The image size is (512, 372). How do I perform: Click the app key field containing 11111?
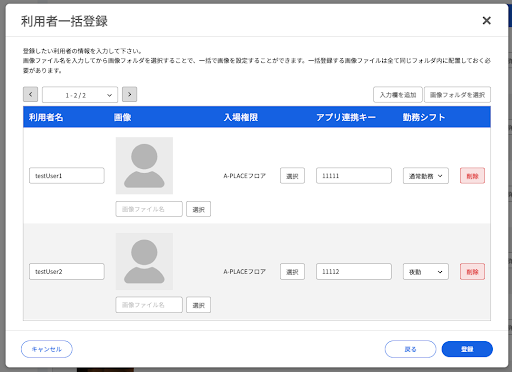point(354,176)
